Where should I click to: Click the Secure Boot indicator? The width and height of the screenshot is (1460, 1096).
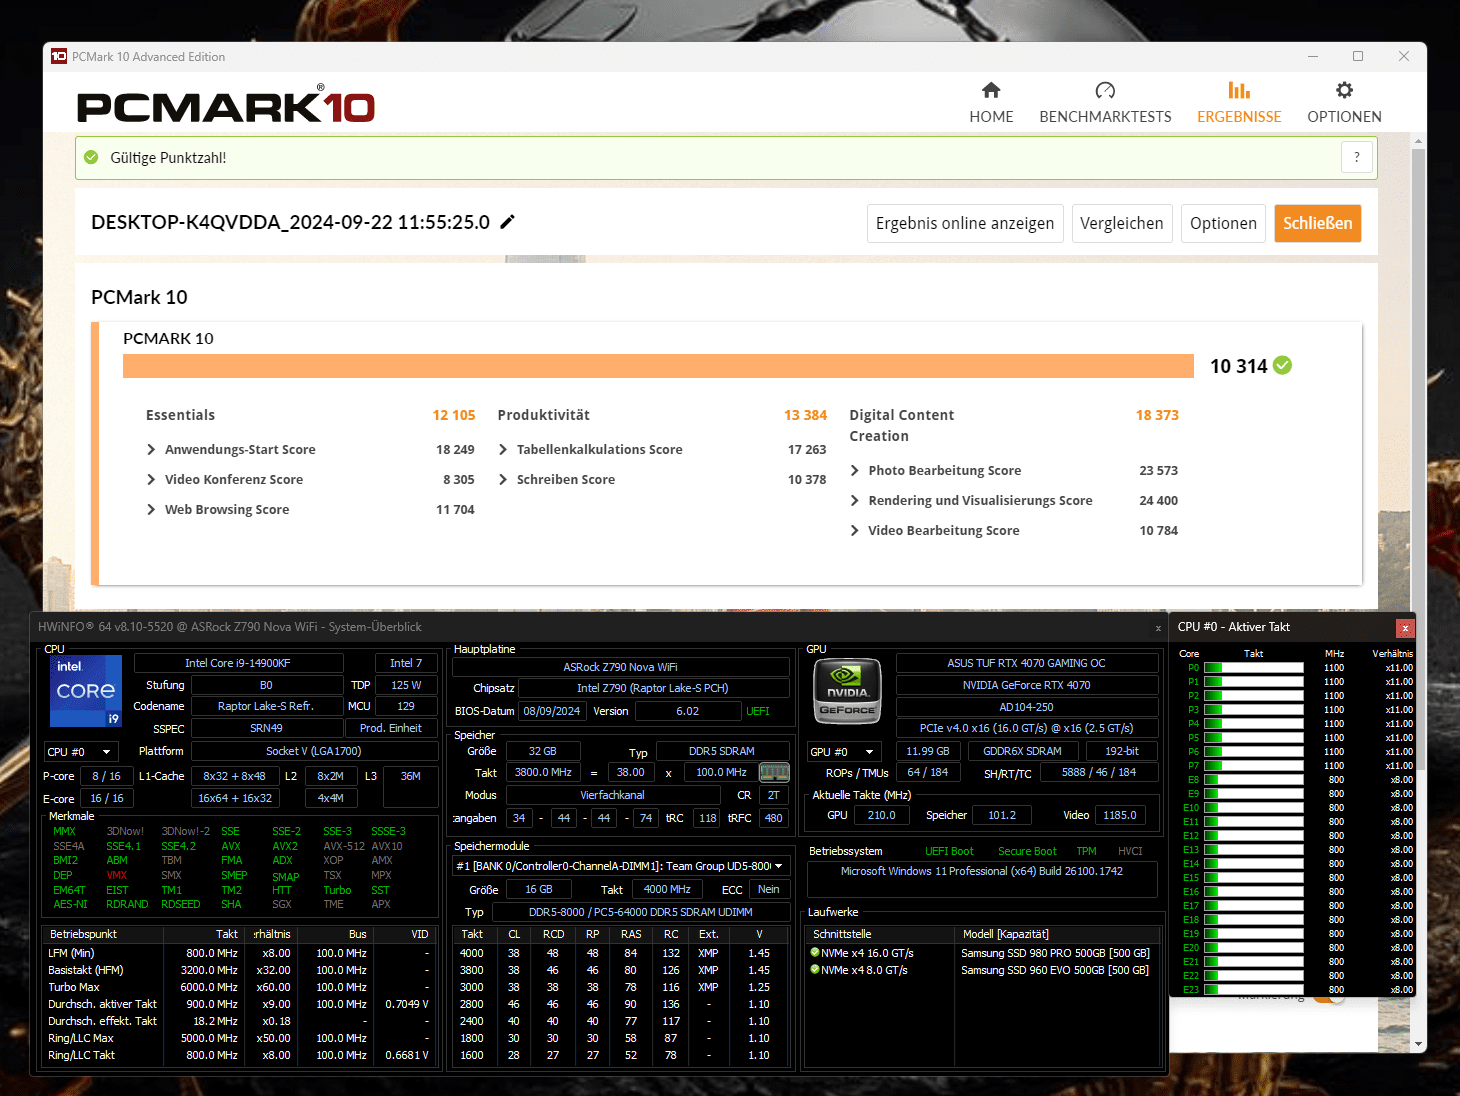pyautogui.click(x=1027, y=851)
